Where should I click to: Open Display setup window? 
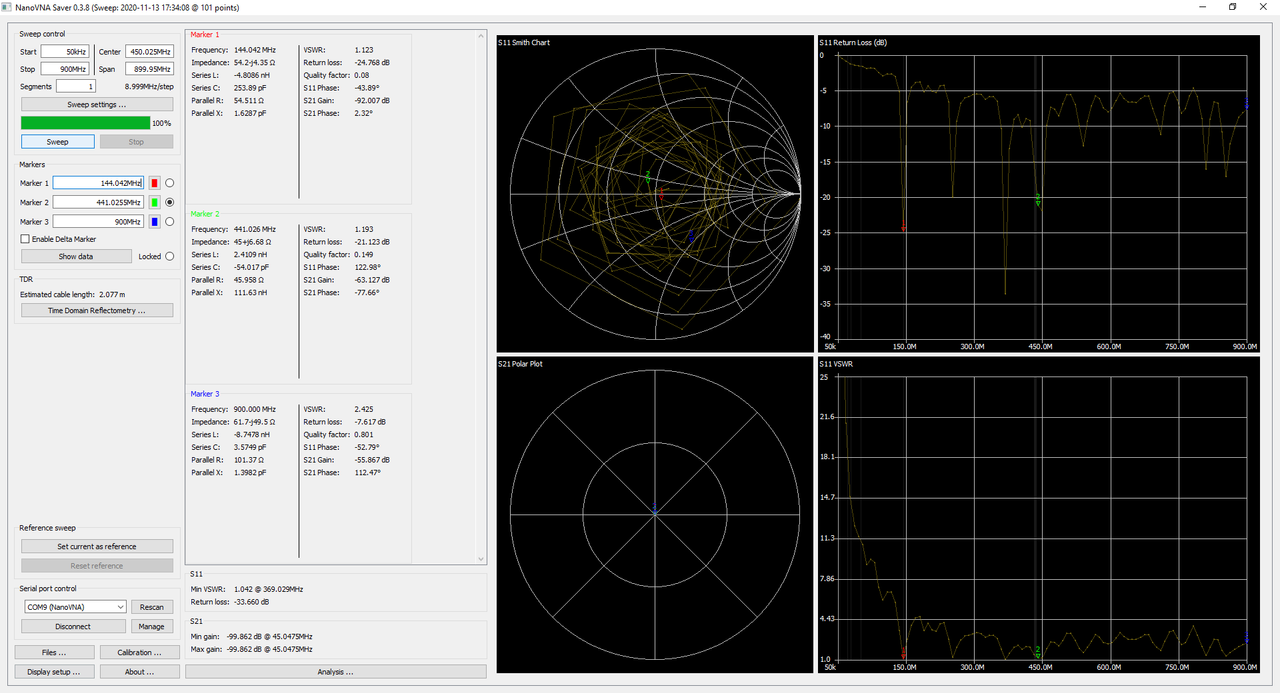click(x=54, y=672)
